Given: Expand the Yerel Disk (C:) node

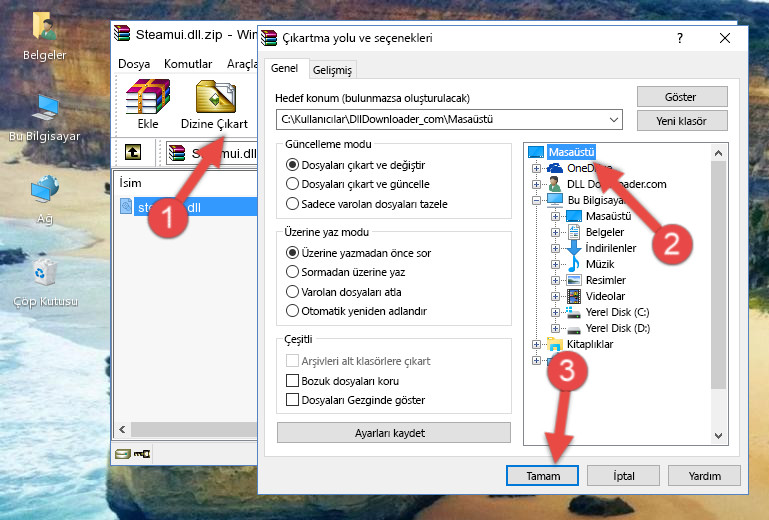Looking at the screenshot, I should 555,312.
